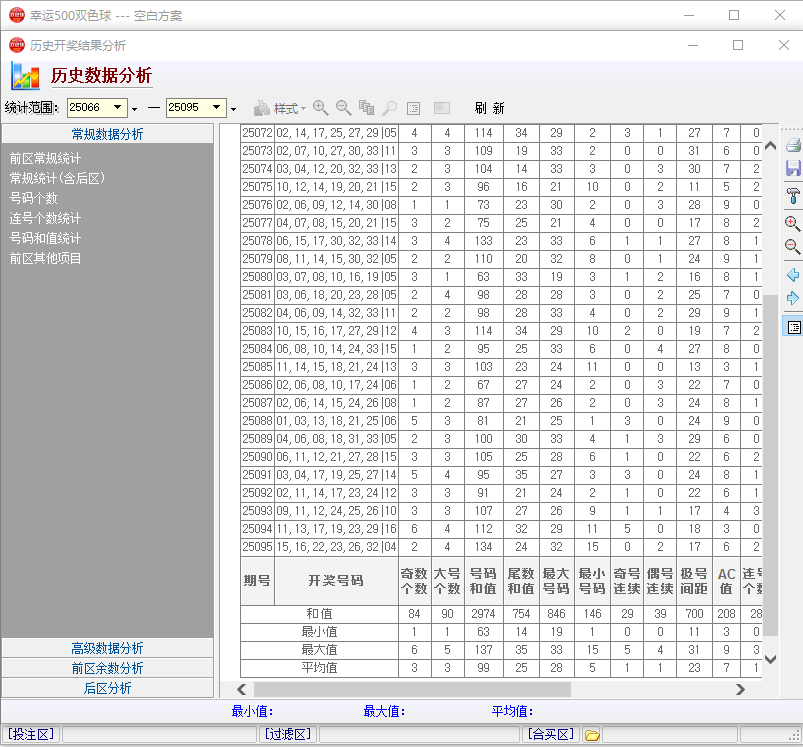The height and width of the screenshot is (747, 803).
Task: Zoom in using right sidebar magnifier
Action: pyautogui.click(x=793, y=223)
